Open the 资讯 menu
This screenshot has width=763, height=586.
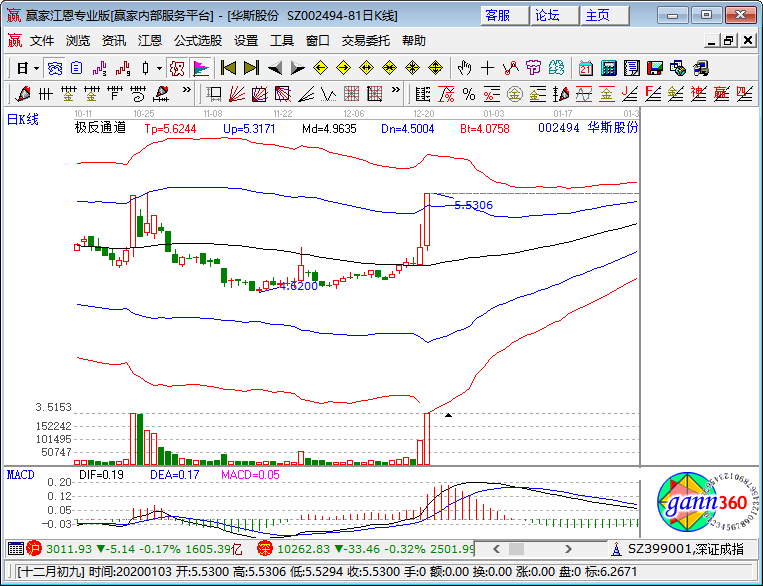click(114, 41)
